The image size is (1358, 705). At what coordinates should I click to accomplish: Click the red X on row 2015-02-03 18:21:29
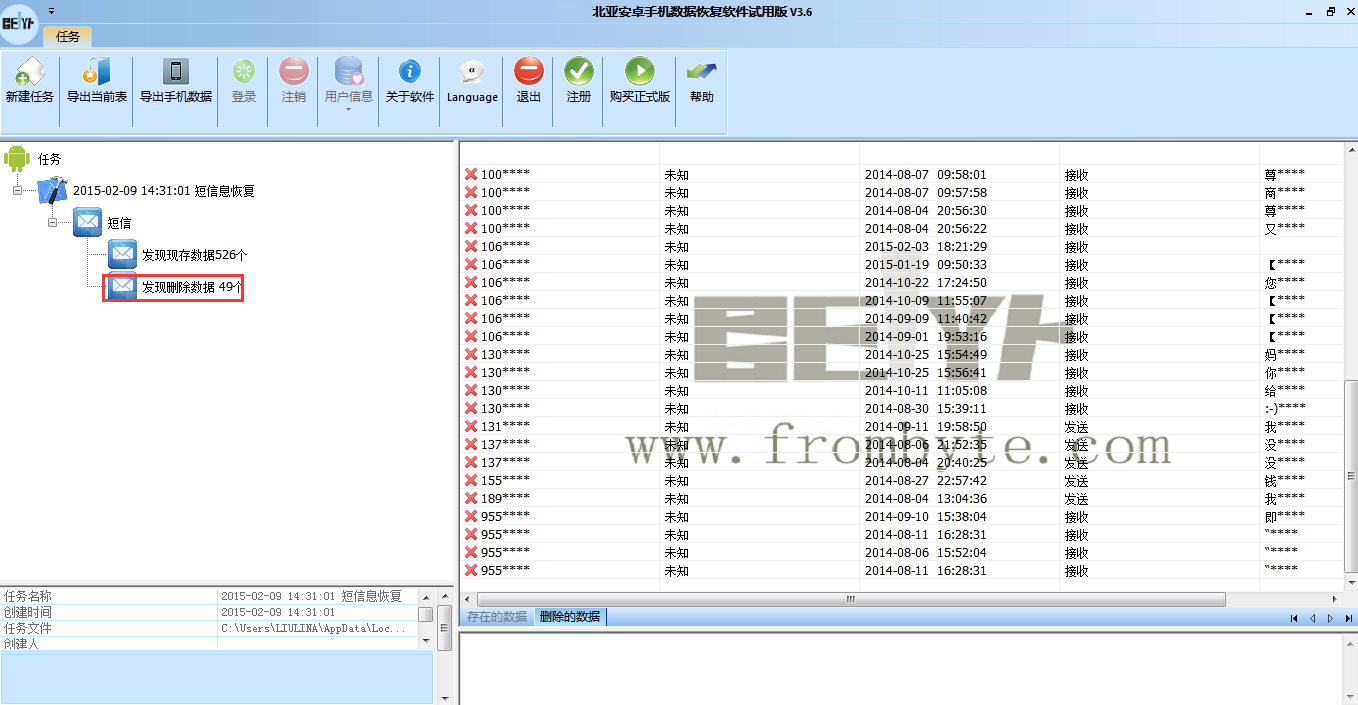tap(471, 247)
